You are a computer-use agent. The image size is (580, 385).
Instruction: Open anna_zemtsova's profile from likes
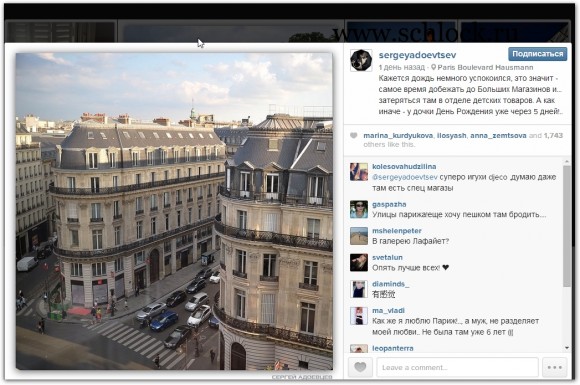tap(498, 135)
